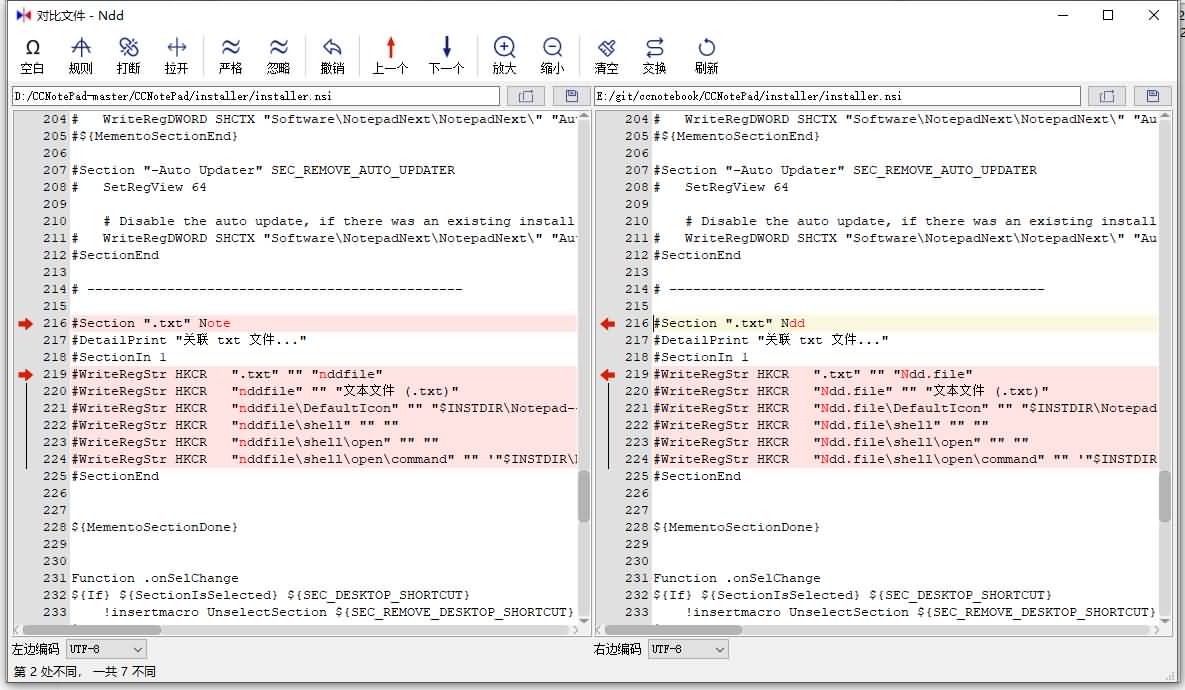
Task: Save the left installer.nsi file
Action: pyautogui.click(x=570, y=95)
